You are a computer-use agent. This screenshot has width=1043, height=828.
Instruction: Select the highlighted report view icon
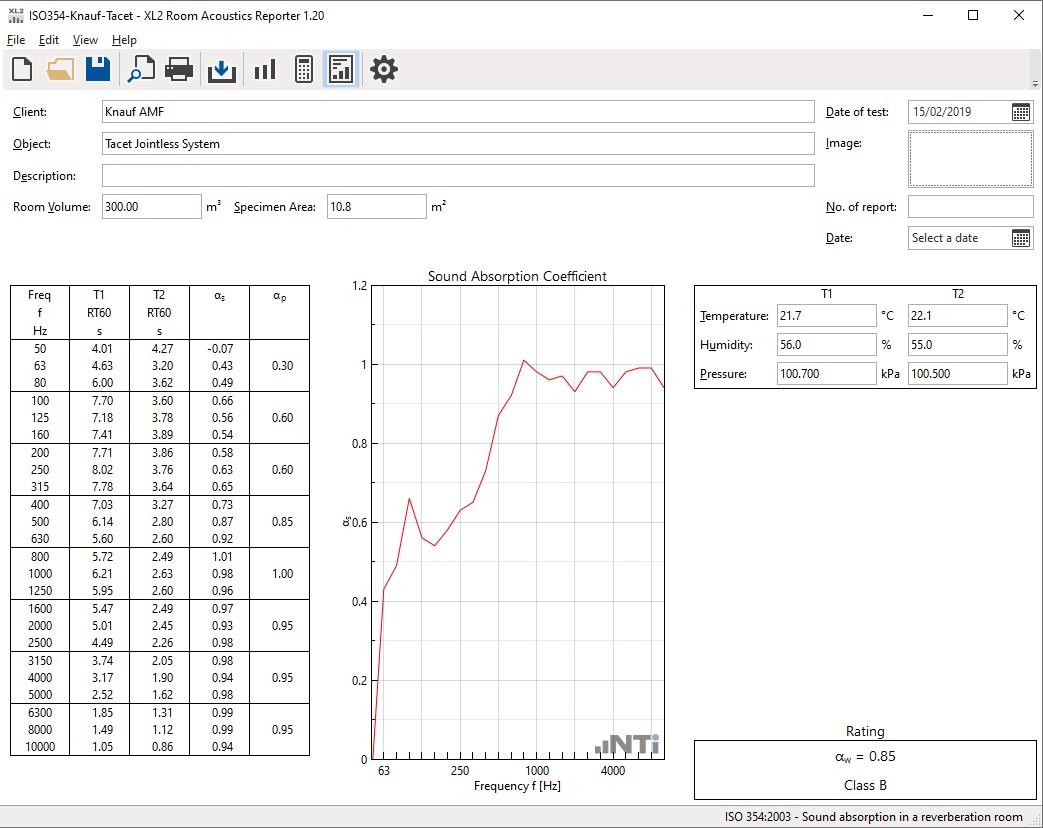[341, 69]
